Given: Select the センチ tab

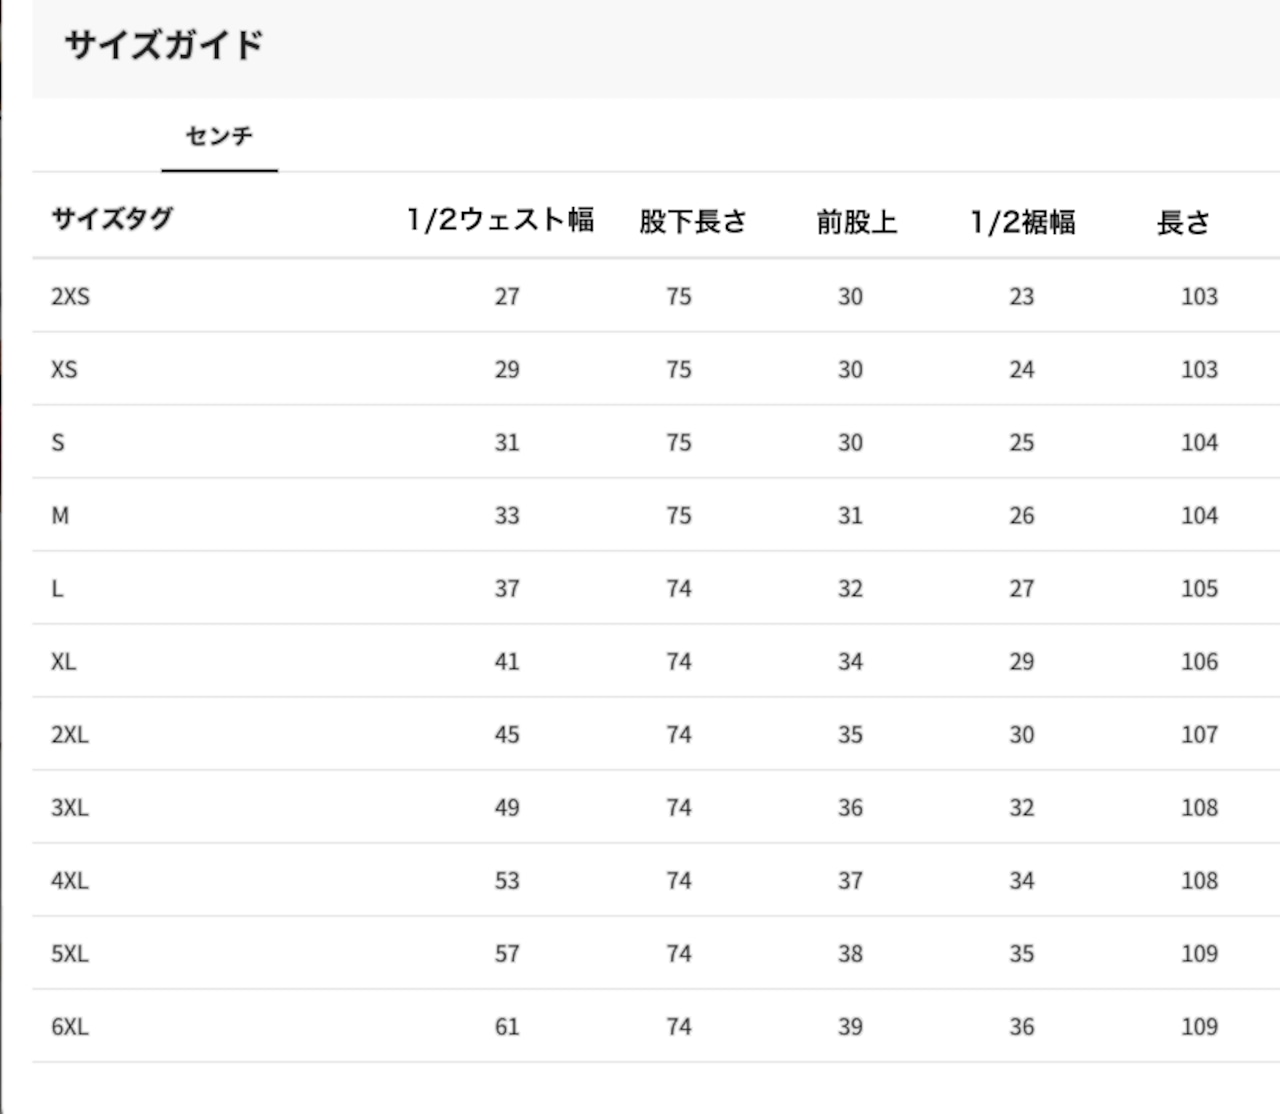Looking at the screenshot, I should coord(219,136).
